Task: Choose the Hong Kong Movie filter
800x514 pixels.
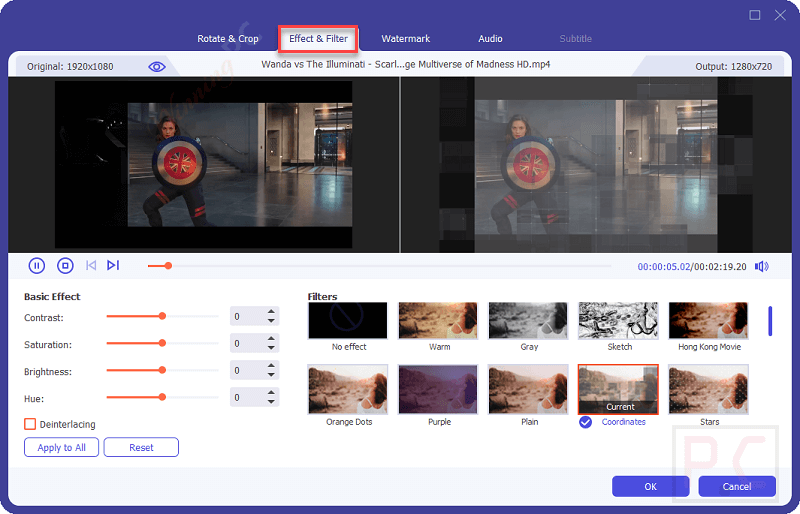Action: click(x=709, y=321)
